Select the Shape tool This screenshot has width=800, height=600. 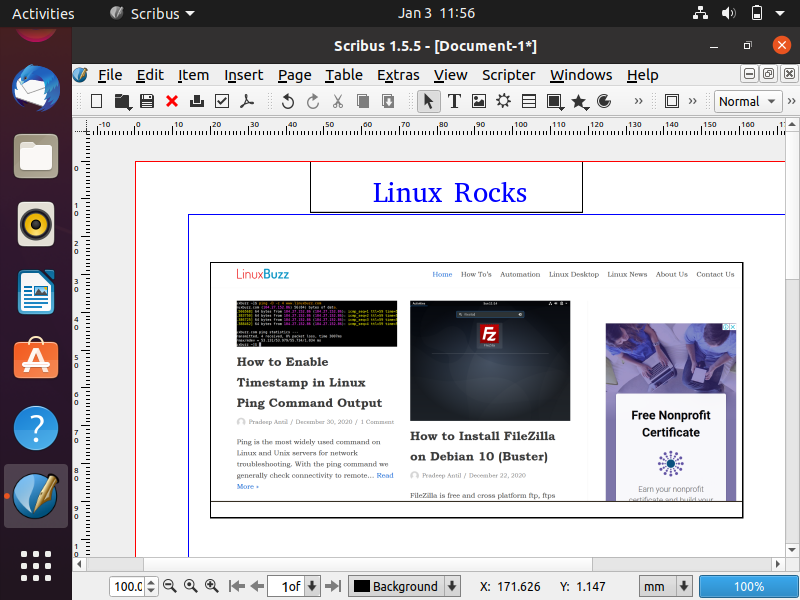[x=555, y=102]
